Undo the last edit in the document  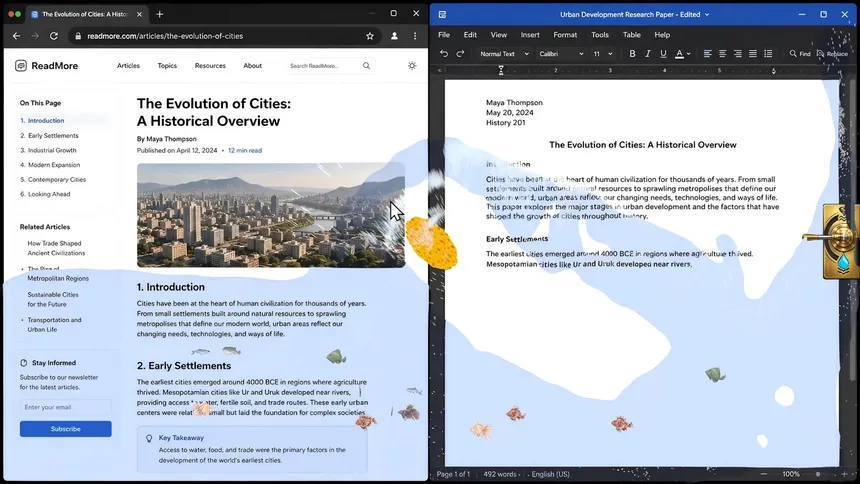[444, 54]
